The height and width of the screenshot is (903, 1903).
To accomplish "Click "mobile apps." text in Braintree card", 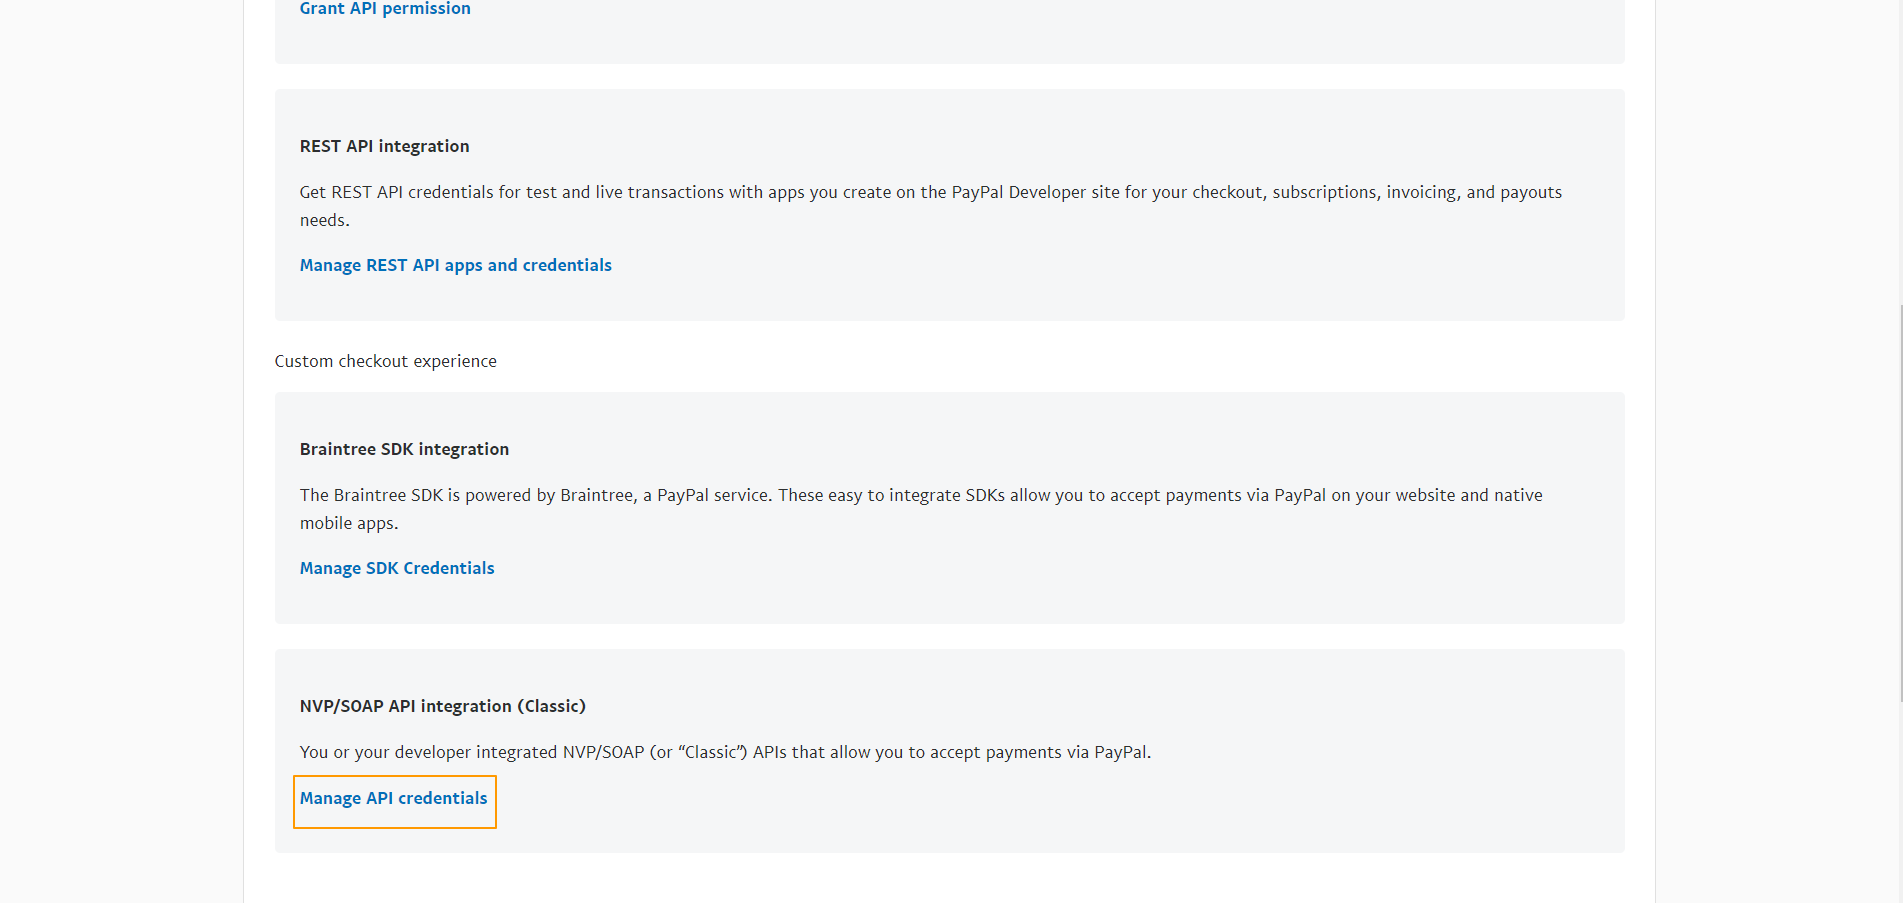I will tap(348, 524).
